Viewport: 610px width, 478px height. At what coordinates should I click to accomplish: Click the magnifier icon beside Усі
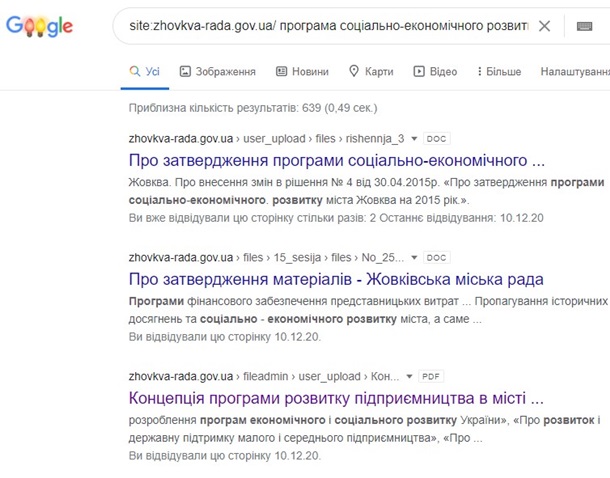click(x=135, y=72)
